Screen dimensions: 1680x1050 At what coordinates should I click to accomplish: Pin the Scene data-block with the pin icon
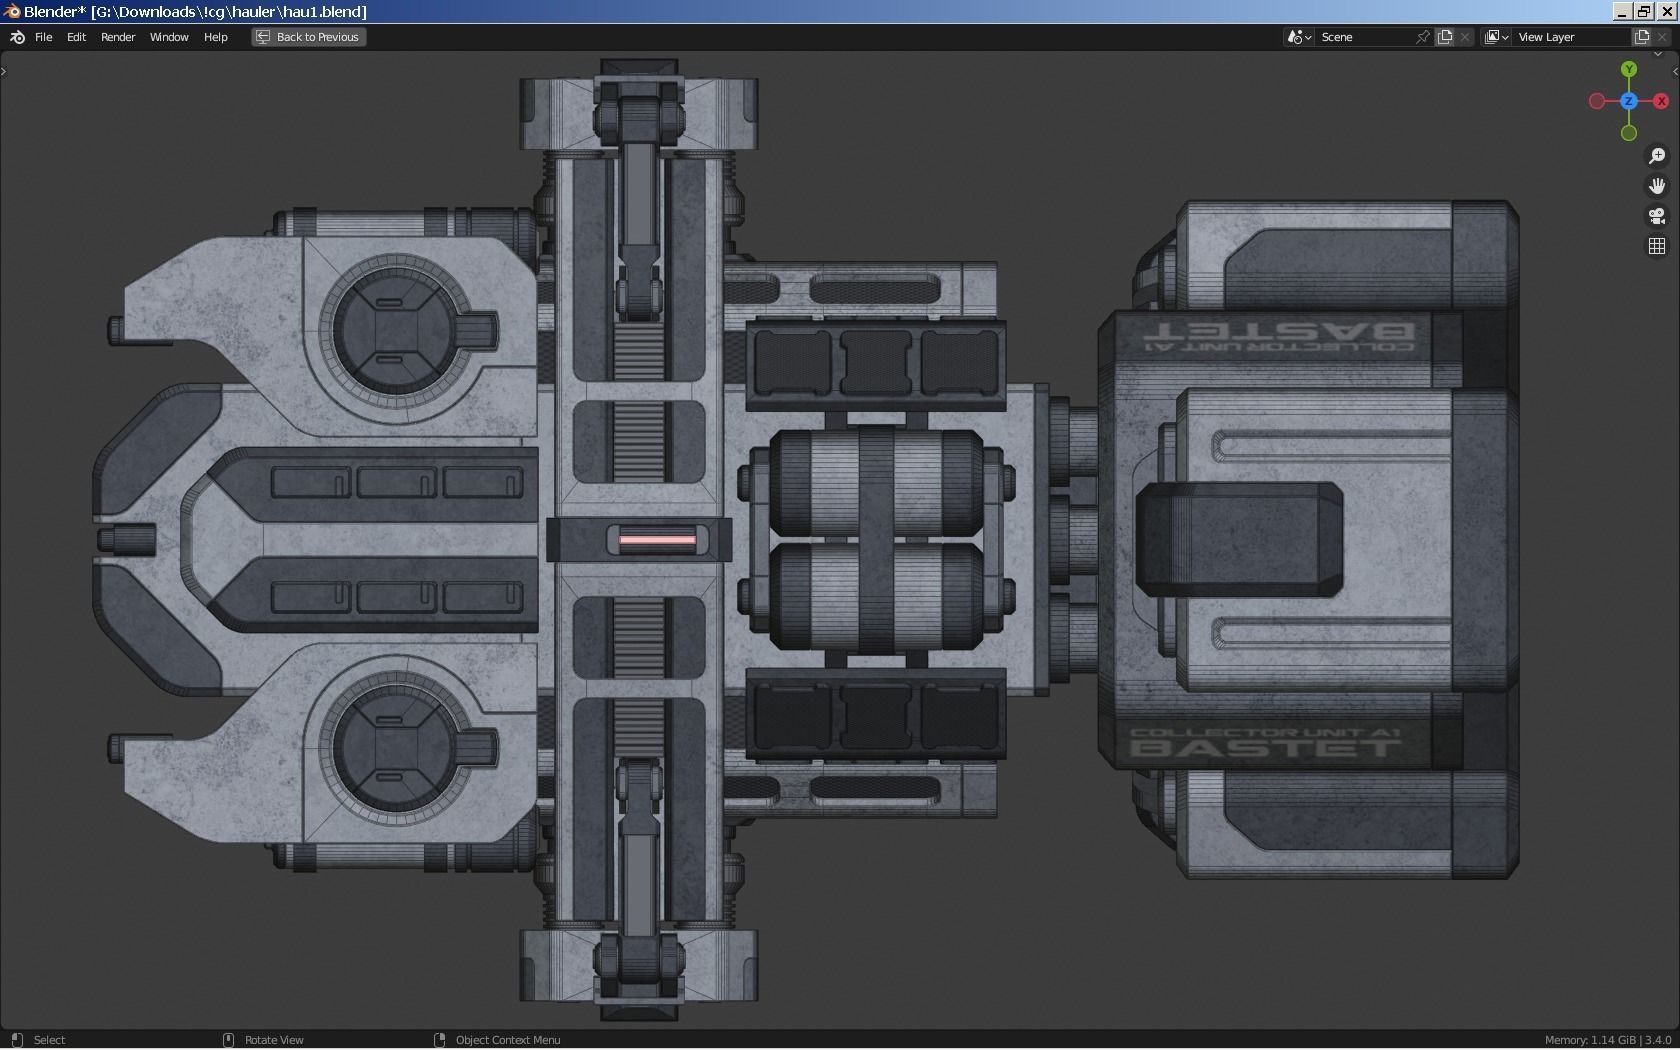coord(1422,37)
